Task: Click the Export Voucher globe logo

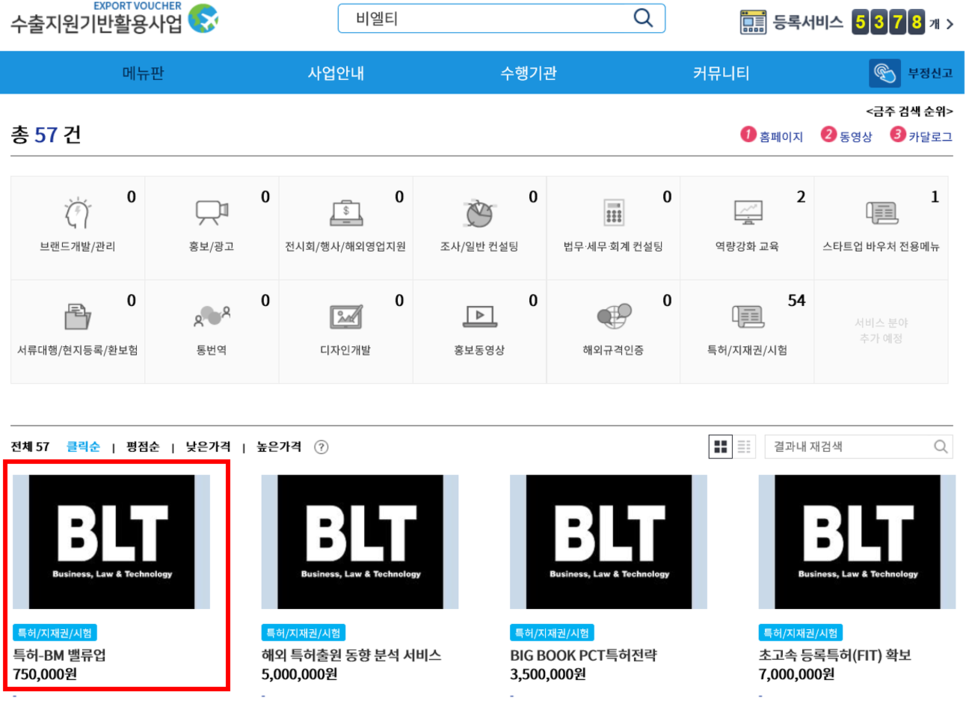Action: tap(203, 19)
